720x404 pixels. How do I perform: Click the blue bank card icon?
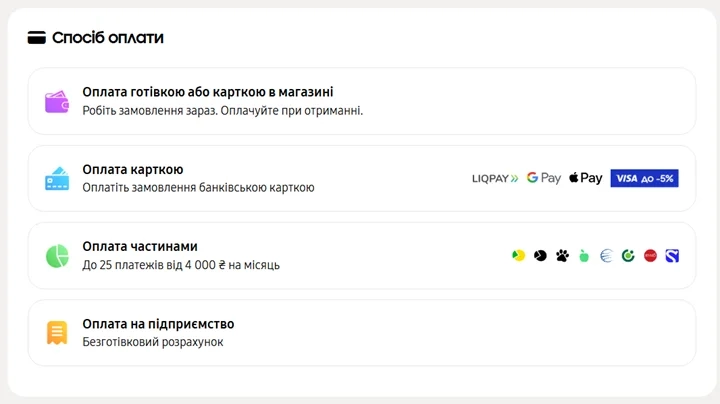[x=57, y=179]
